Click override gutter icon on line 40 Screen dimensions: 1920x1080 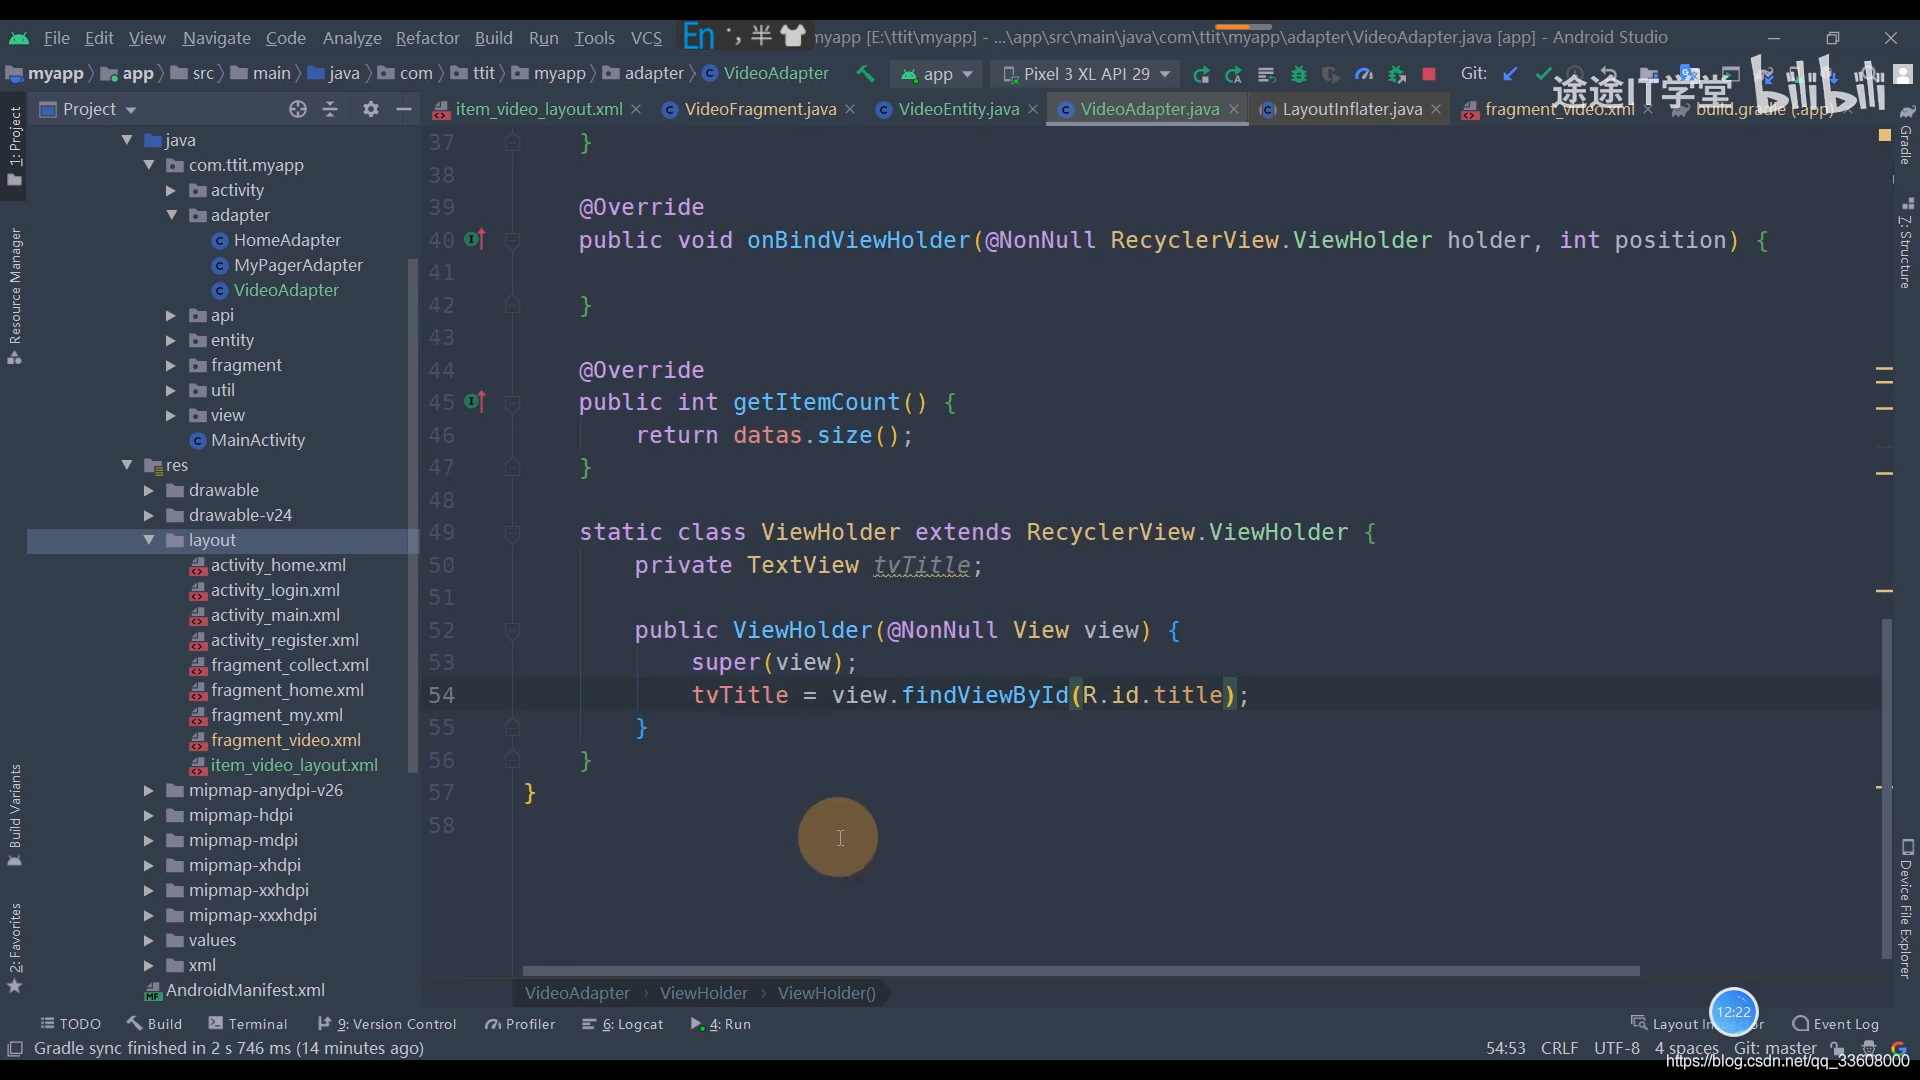click(x=475, y=240)
